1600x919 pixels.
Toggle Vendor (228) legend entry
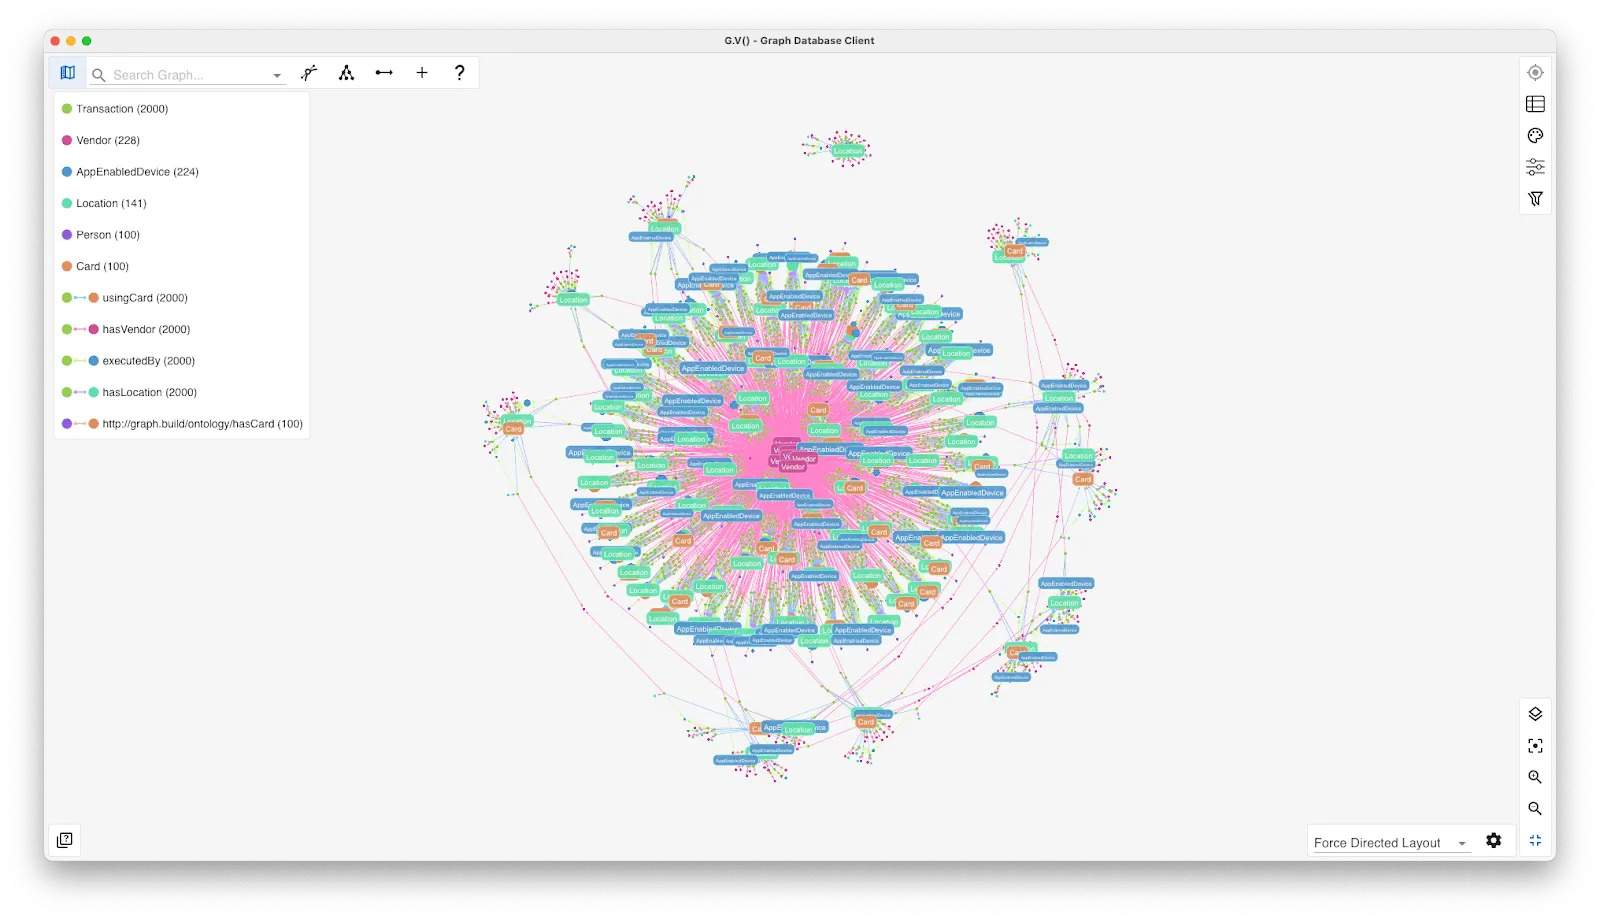point(101,141)
